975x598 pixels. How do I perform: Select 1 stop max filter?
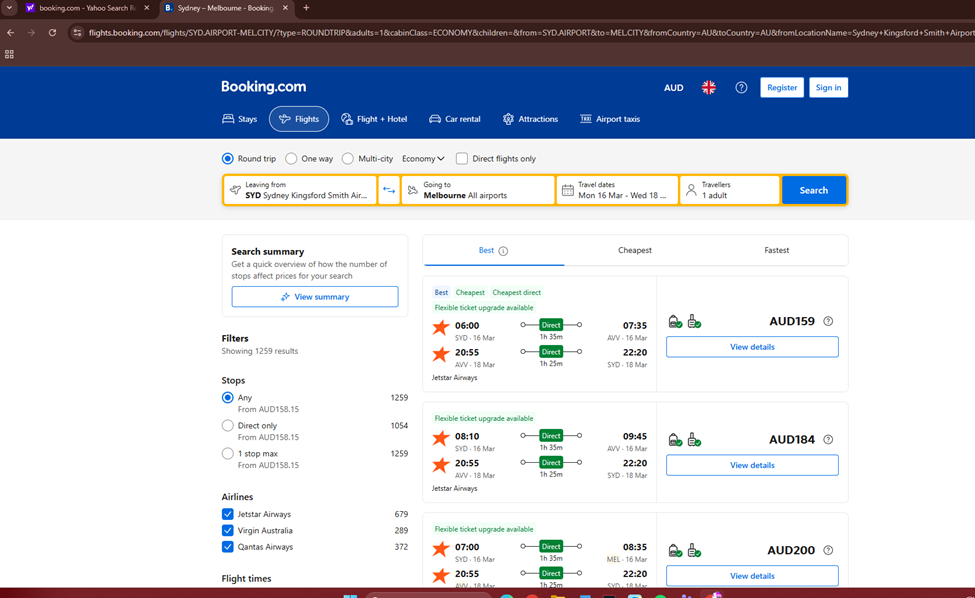(228, 454)
